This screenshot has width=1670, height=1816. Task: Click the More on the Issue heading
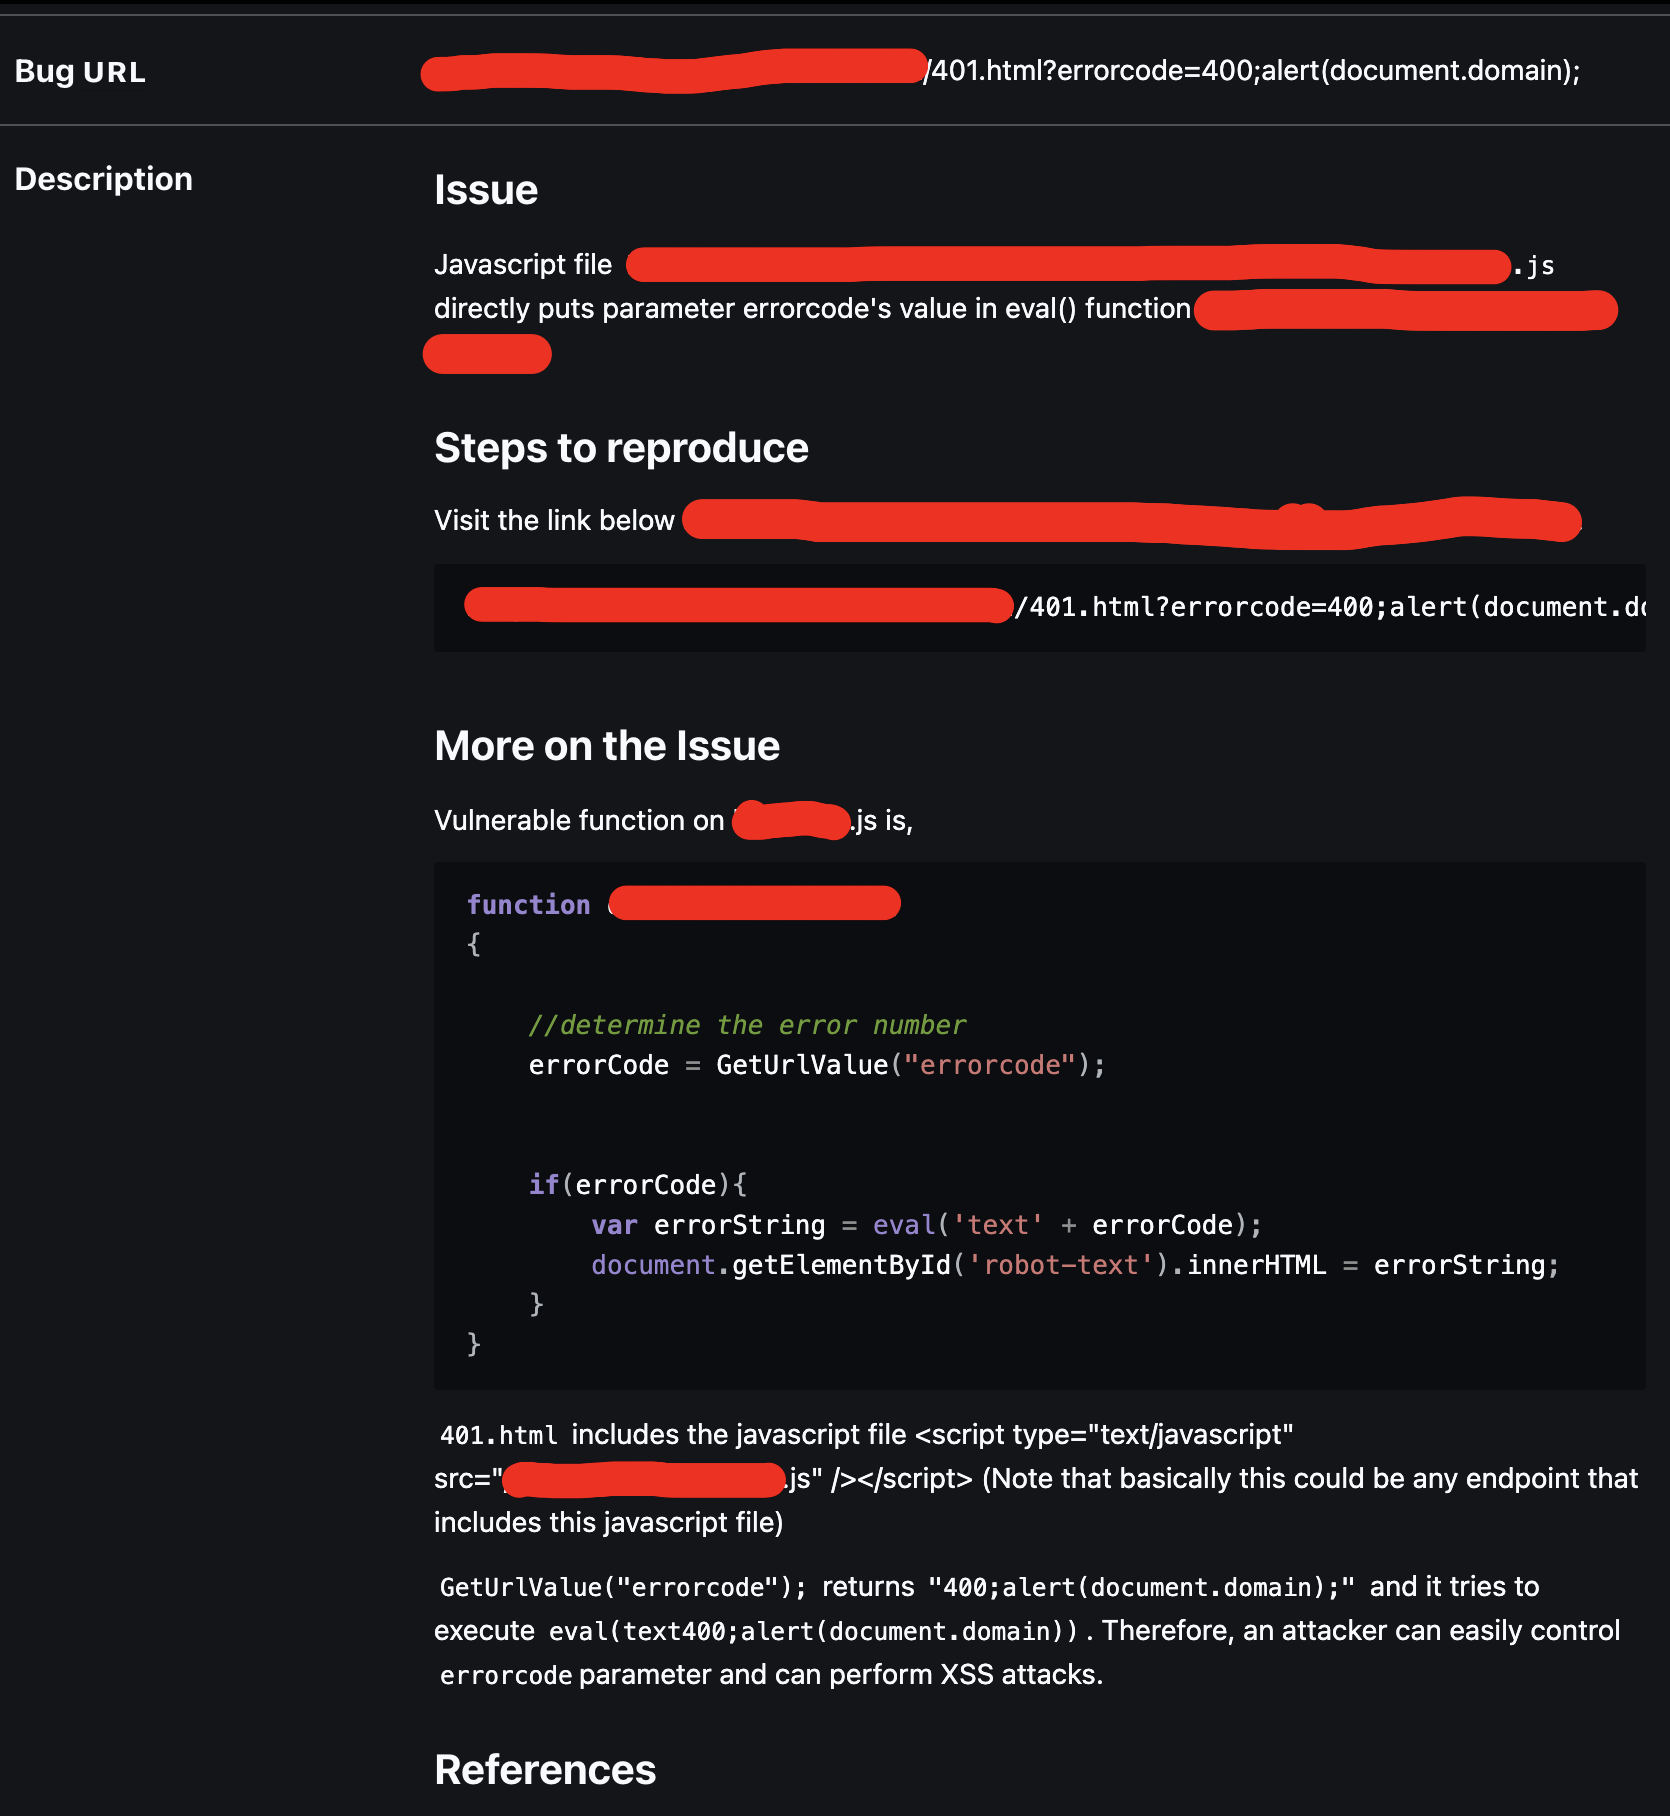click(607, 746)
